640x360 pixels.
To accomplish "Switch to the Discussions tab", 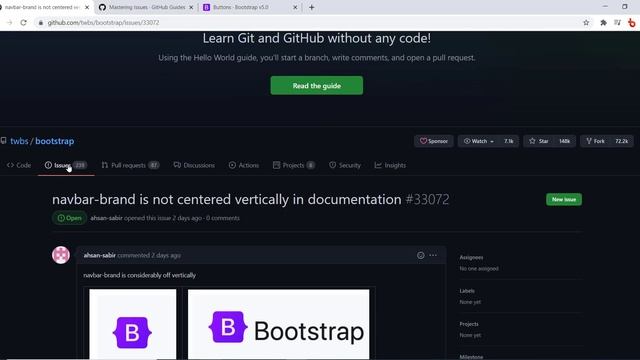I will 194,165.
